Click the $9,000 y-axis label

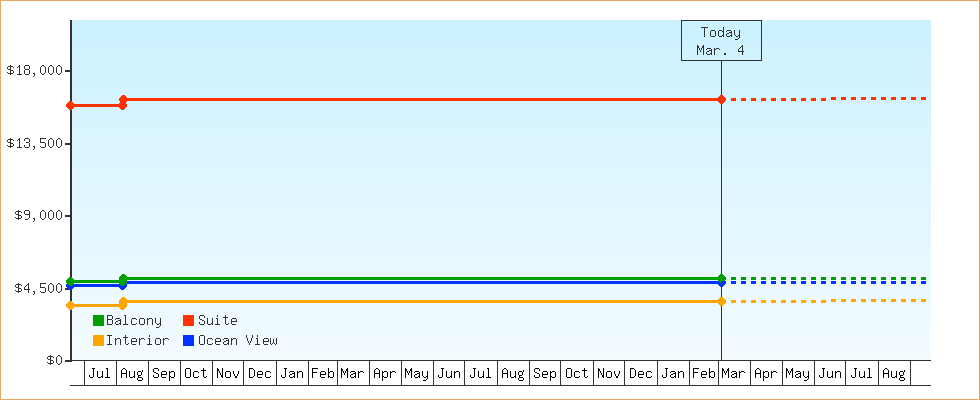tap(38, 215)
